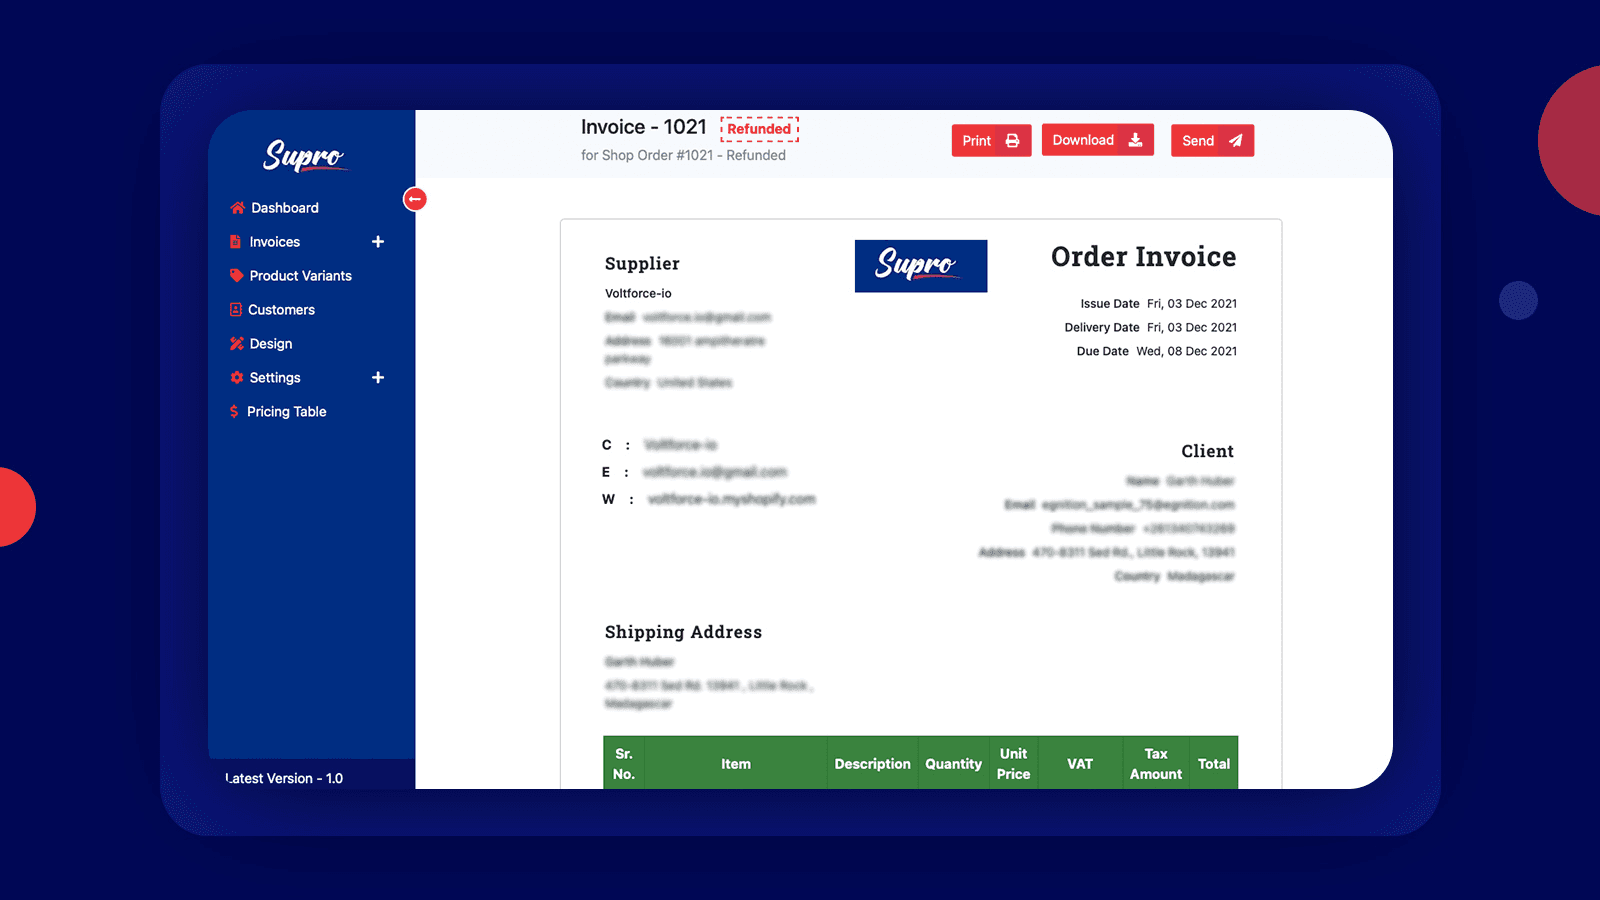The width and height of the screenshot is (1600, 900).
Task: Click the printer icon in the Print button
Action: (1011, 140)
